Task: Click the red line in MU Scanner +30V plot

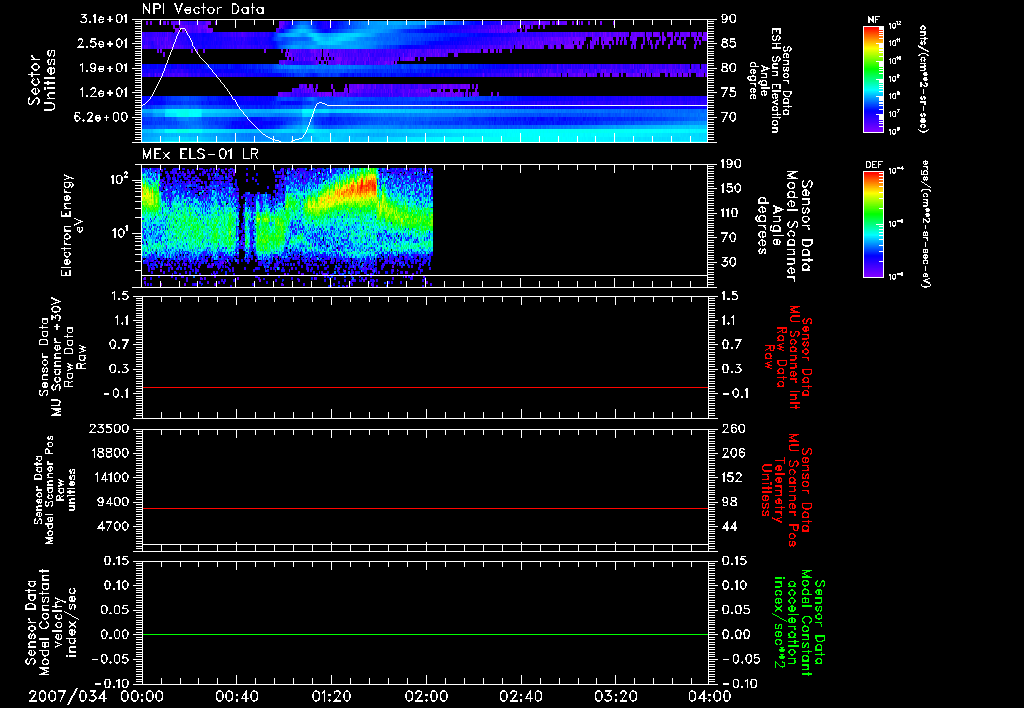Action: tap(424, 387)
